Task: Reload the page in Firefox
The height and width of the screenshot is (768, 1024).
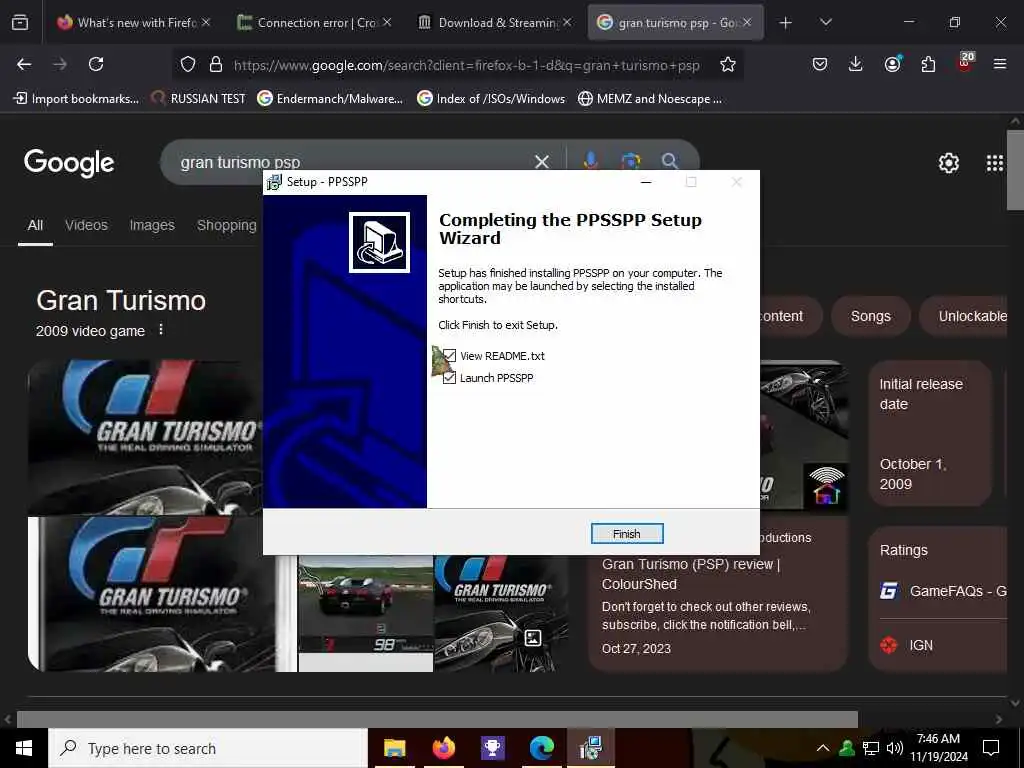Action: [x=96, y=64]
